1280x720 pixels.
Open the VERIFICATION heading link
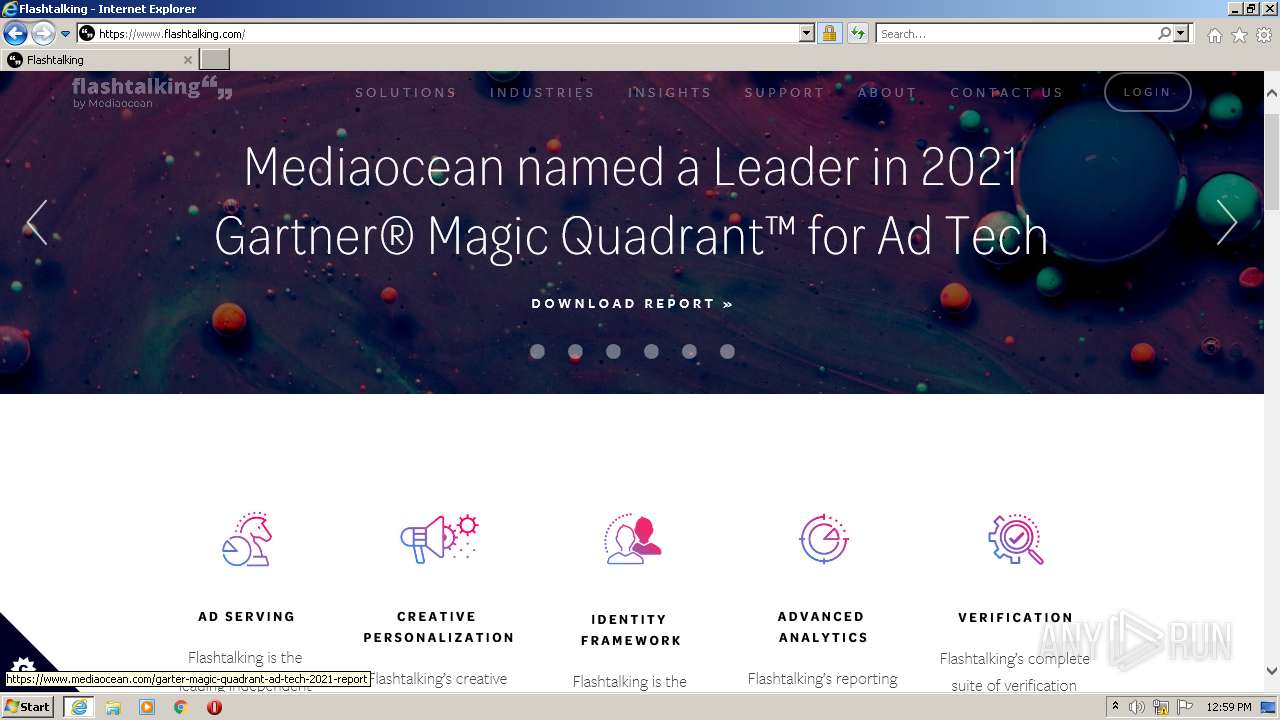pos(1015,617)
